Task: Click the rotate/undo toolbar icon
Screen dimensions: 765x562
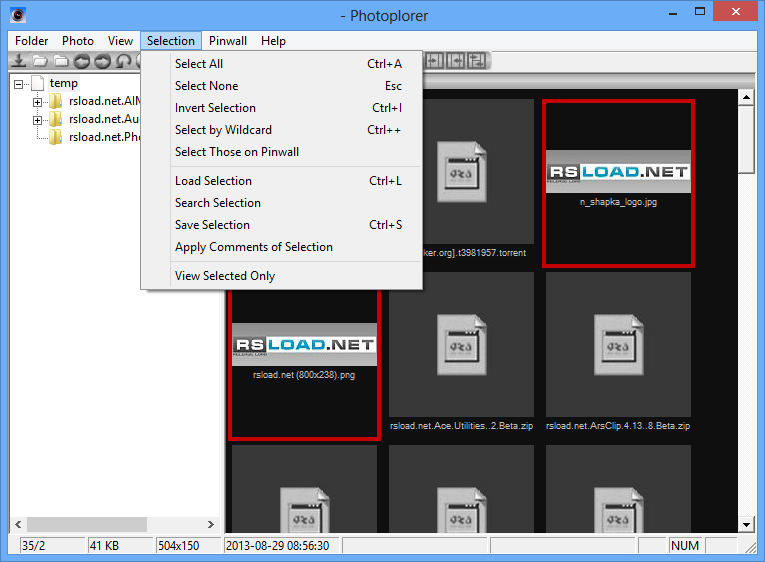Action: pyautogui.click(x=124, y=61)
